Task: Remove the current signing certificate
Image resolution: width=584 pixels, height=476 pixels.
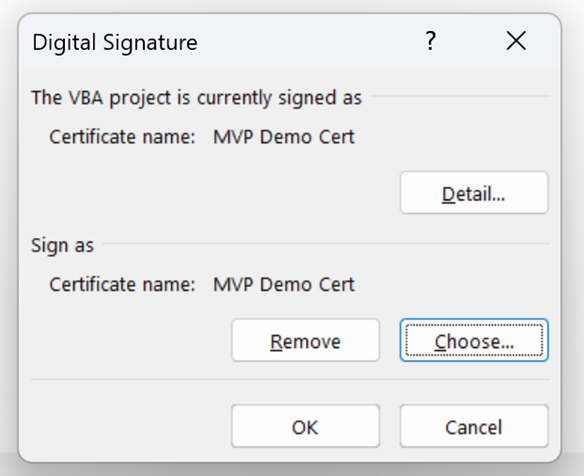Action: pyautogui.click(x=305, y=340)
